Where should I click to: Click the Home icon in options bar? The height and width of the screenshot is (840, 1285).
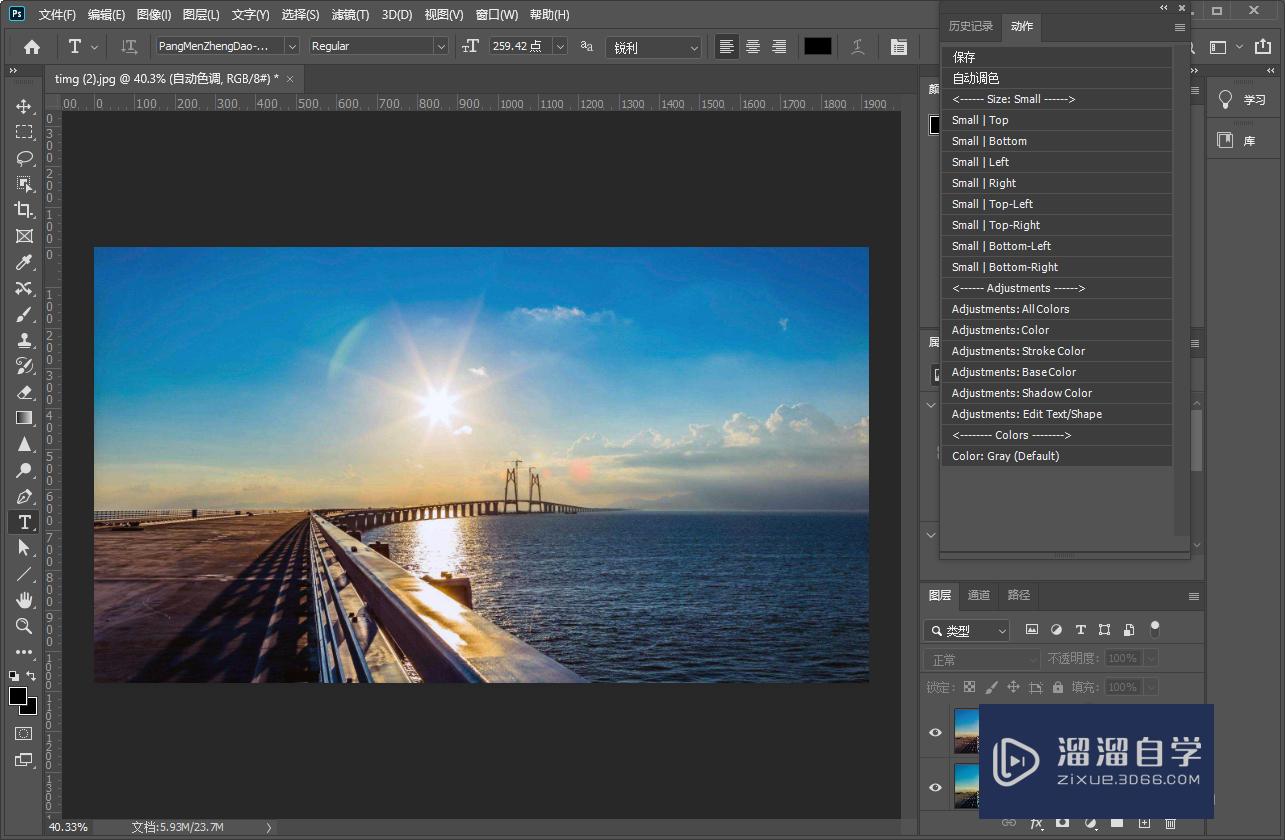pos(32,46)
